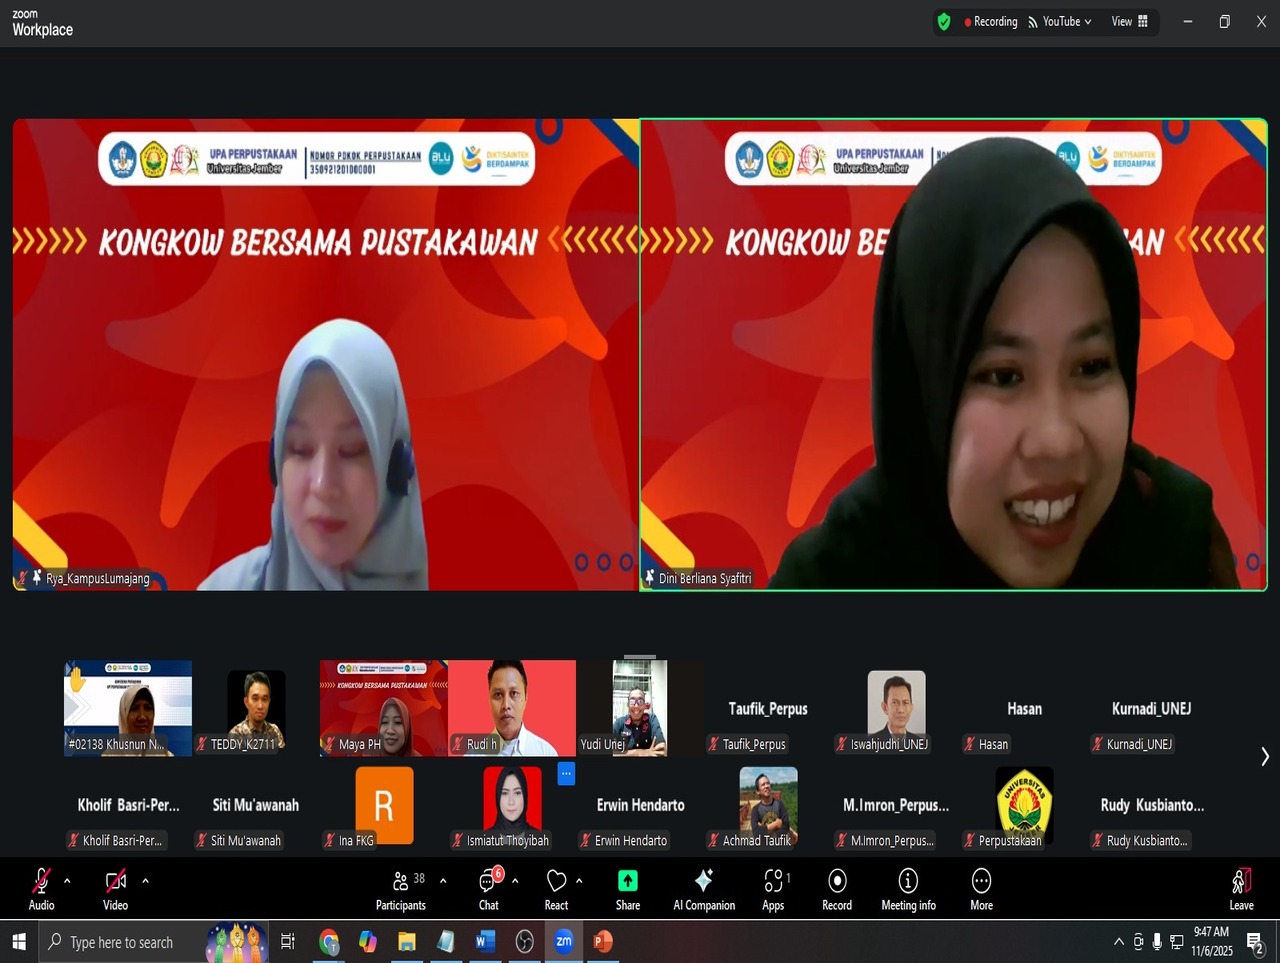The height and width of the screenshot is (963, 1280).
Task: Show next page of participant thumbnails
Action: click(1265, 757)
